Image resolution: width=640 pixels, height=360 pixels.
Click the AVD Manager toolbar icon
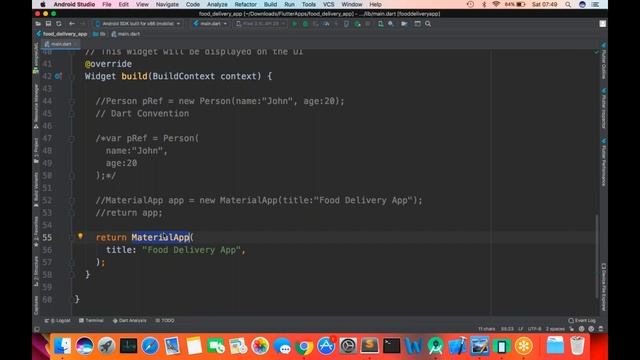(x=380, y=24)
